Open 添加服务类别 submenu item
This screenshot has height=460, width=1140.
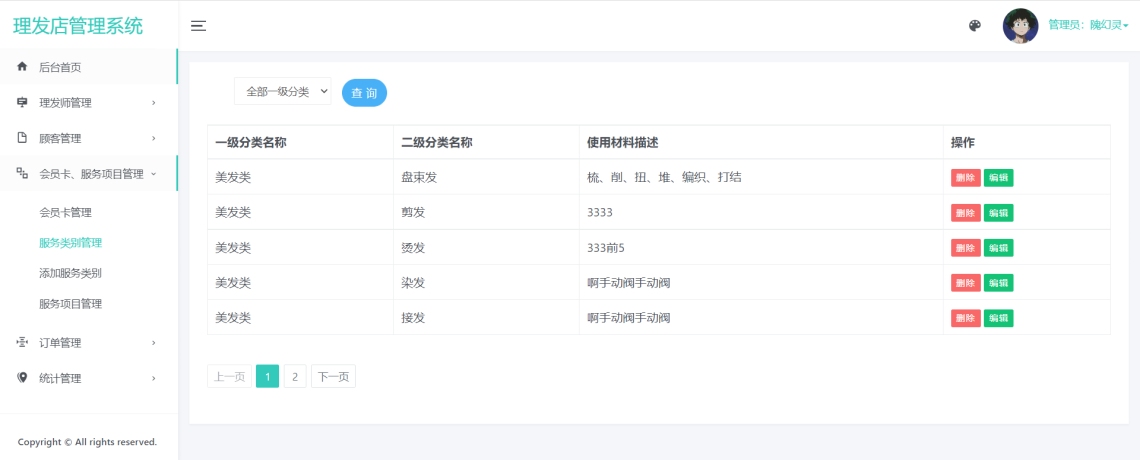click(x=71, y=273)
